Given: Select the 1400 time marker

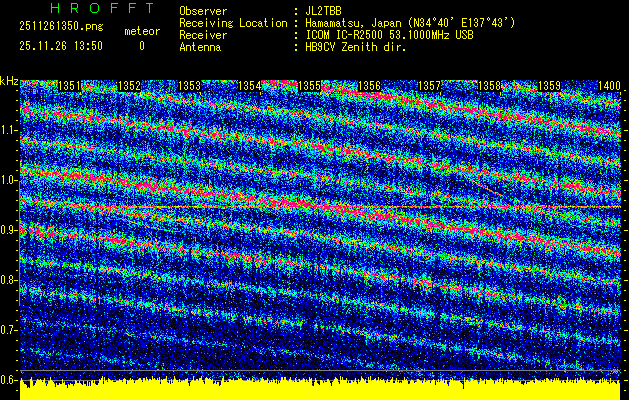Looking at the screenshot, I should [608, 87].
